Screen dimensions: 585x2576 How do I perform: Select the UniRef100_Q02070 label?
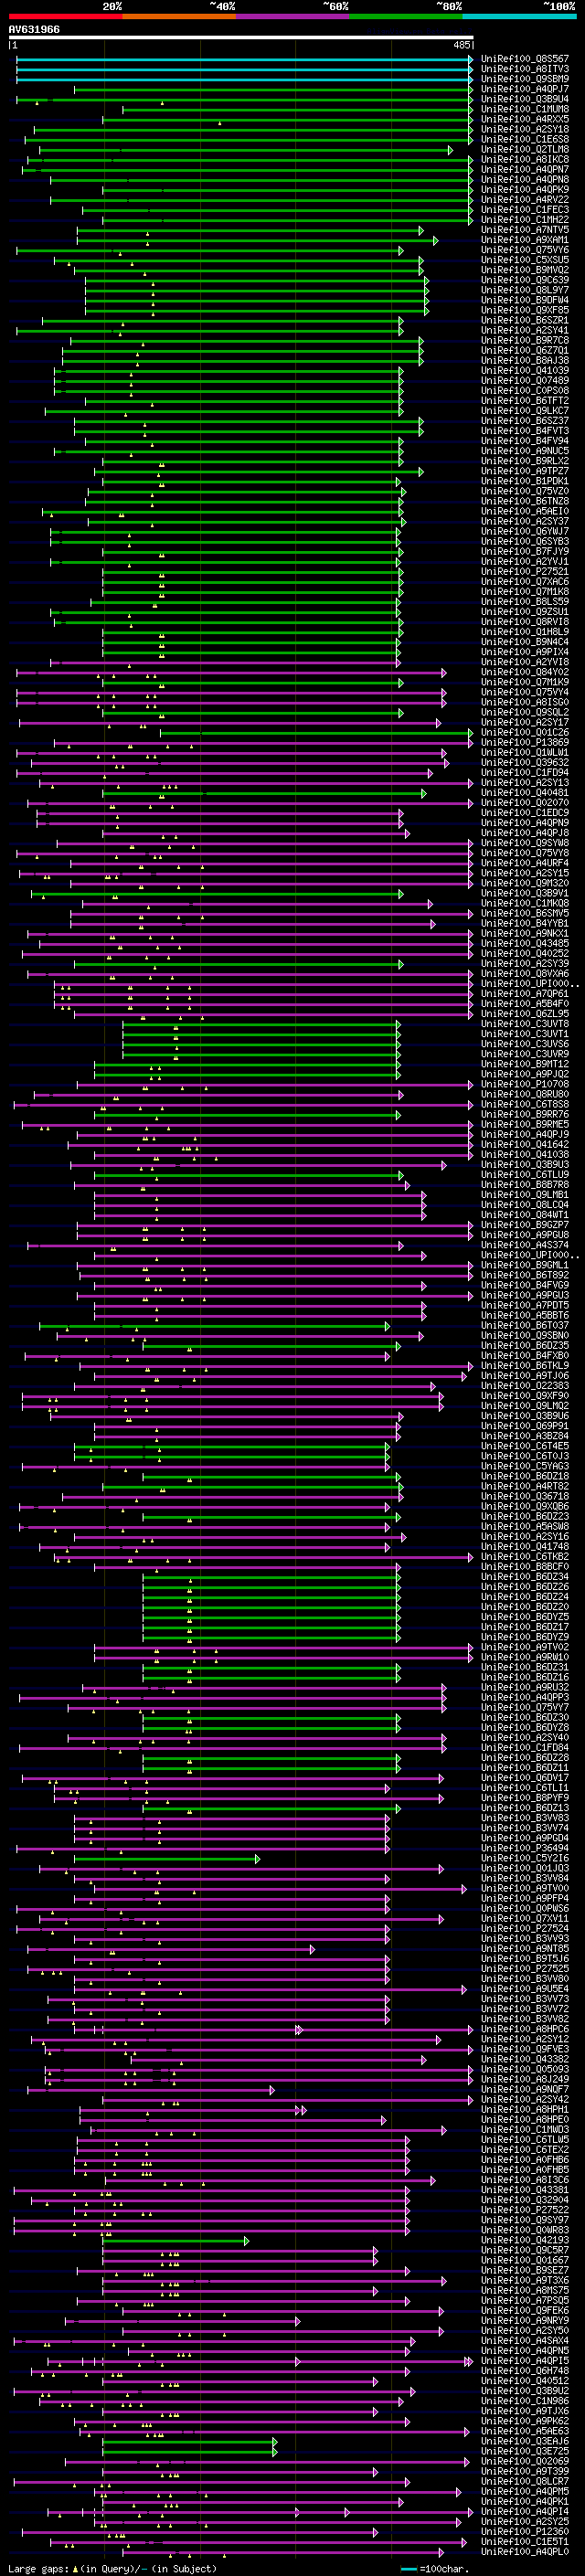[x=525, y=803]
